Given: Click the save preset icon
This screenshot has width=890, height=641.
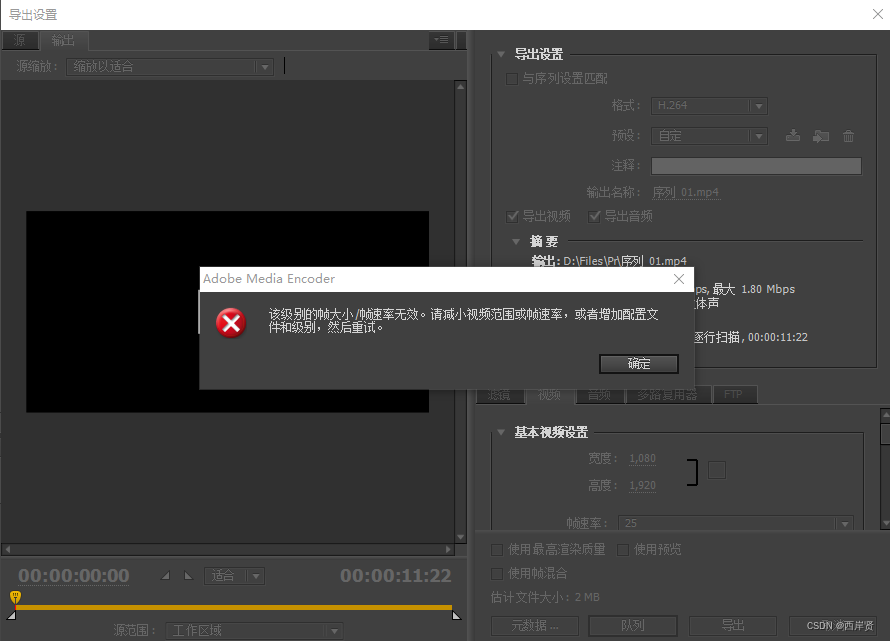Looking at the screenshot, I should pos(793,136).
